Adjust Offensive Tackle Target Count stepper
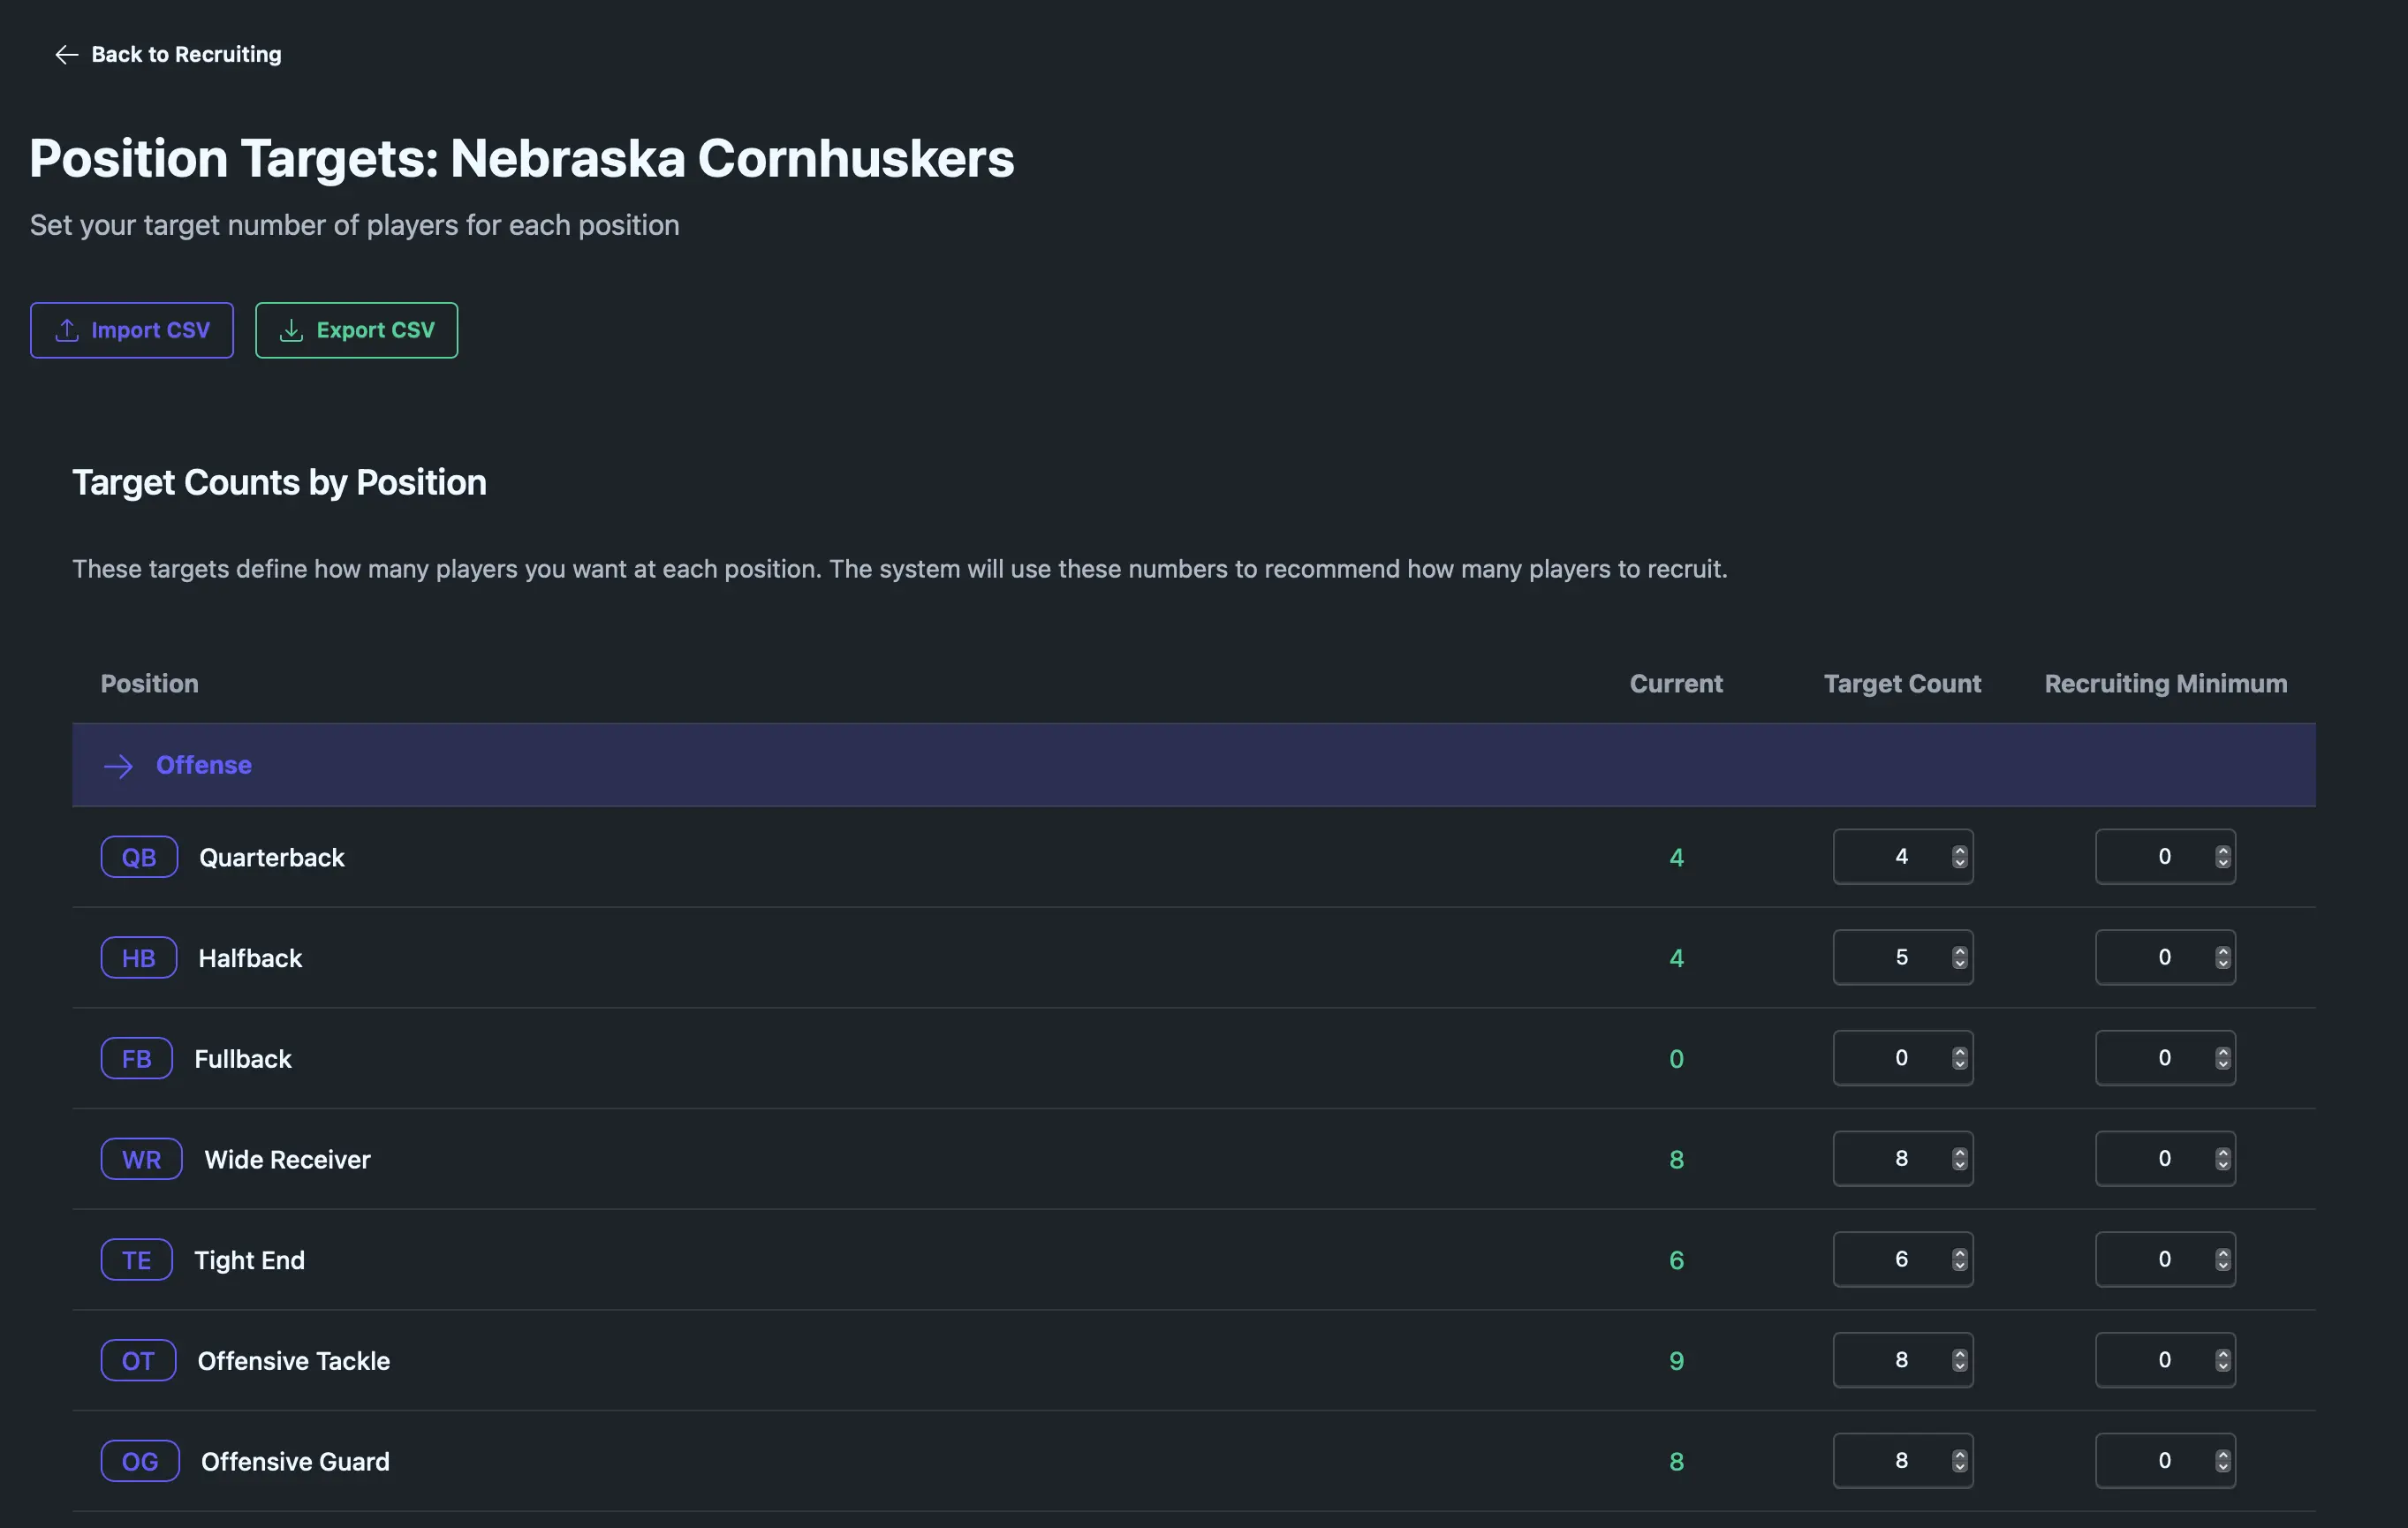Screen dimensions: 2408x1528 (1959, 1360)
